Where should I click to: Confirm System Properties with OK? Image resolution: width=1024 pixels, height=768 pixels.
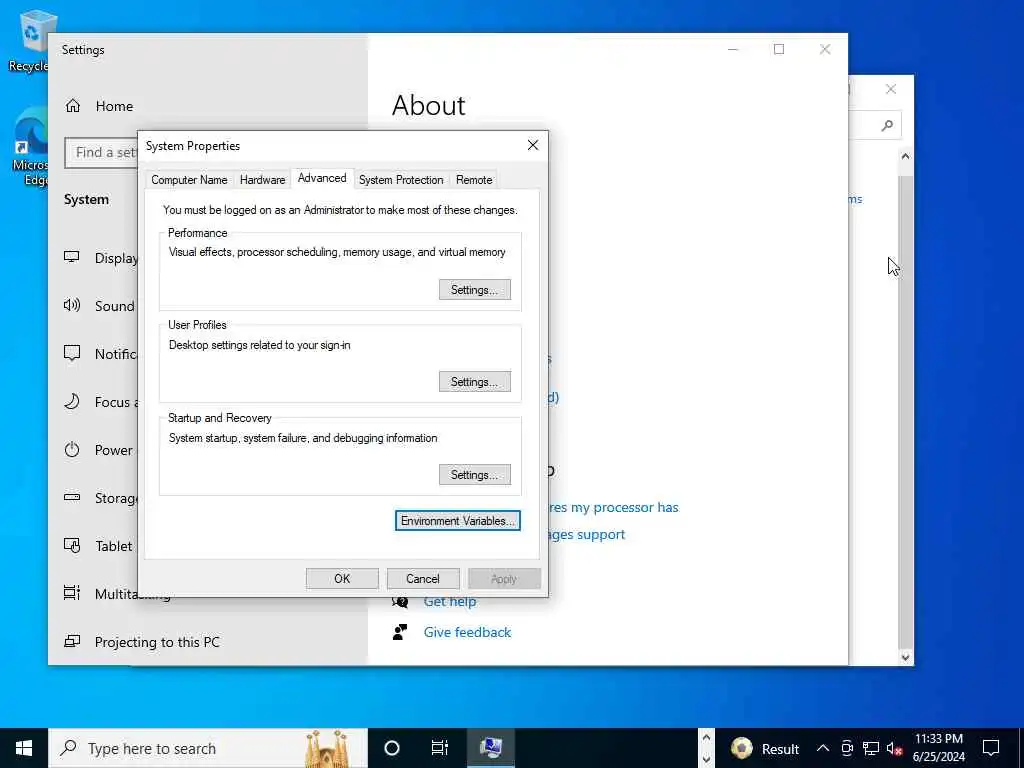pos(342,579)
